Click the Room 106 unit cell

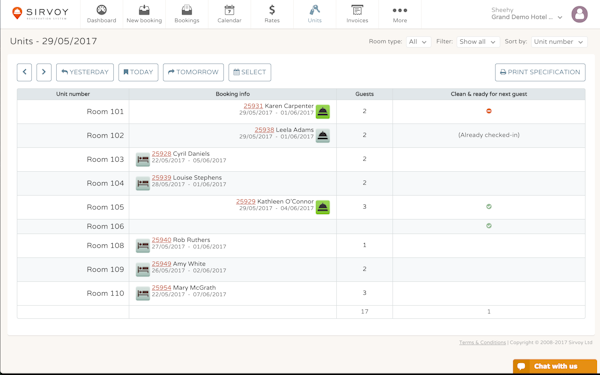pos(73,227)
